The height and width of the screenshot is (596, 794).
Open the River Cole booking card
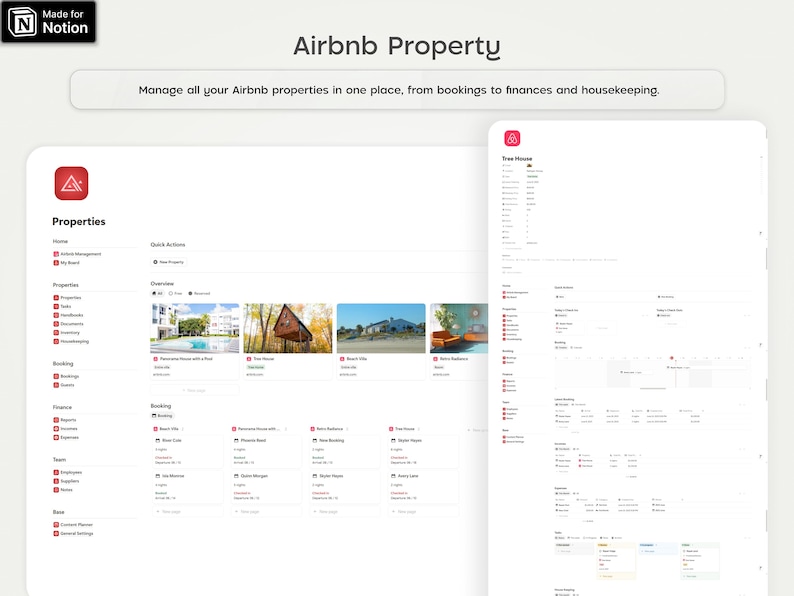(x=188, y=451)
